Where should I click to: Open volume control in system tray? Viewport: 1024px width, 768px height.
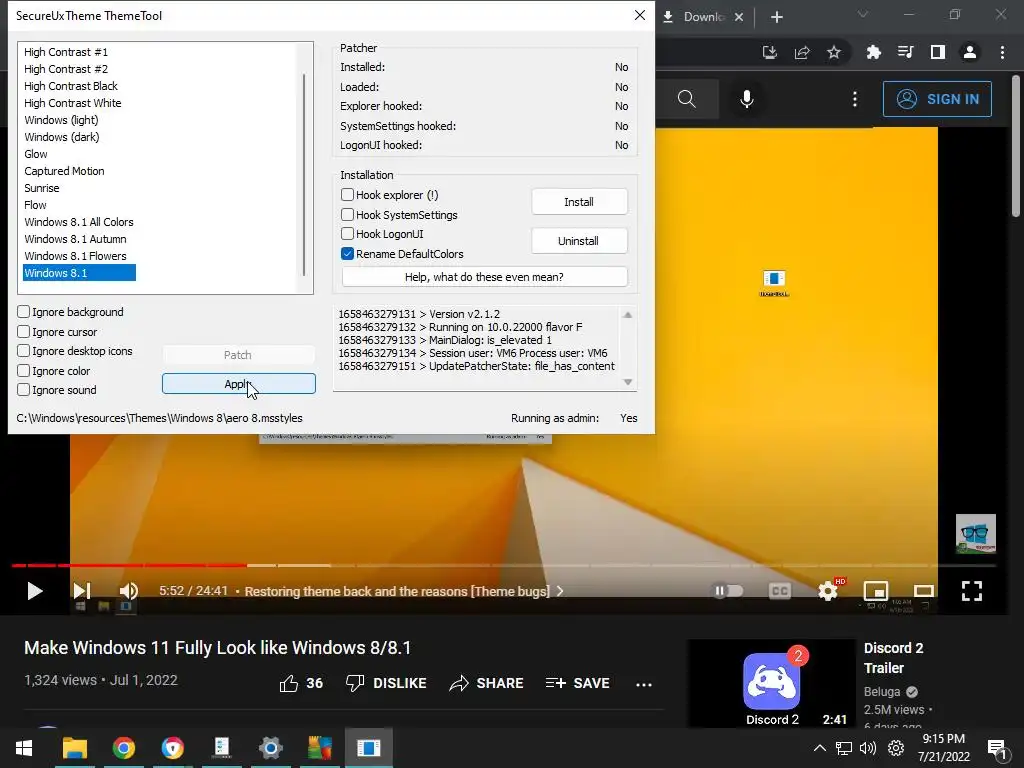click(x=868, y=748)
